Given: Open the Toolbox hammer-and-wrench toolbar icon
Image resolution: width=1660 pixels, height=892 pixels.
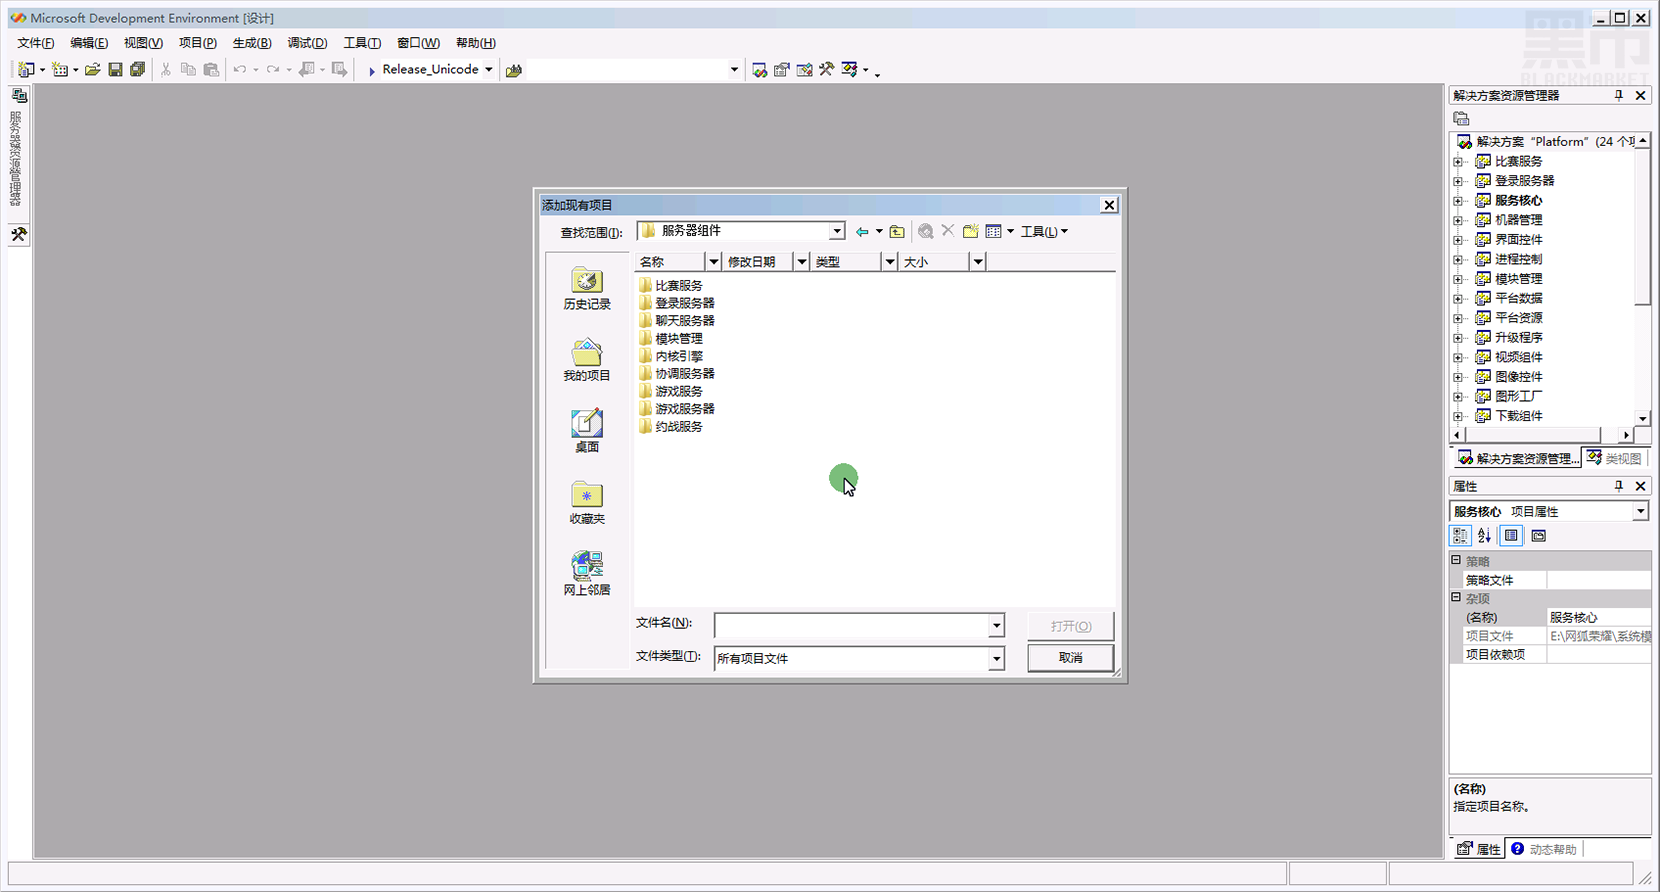Looking at the screenshot, I should [x=826, y=70].
